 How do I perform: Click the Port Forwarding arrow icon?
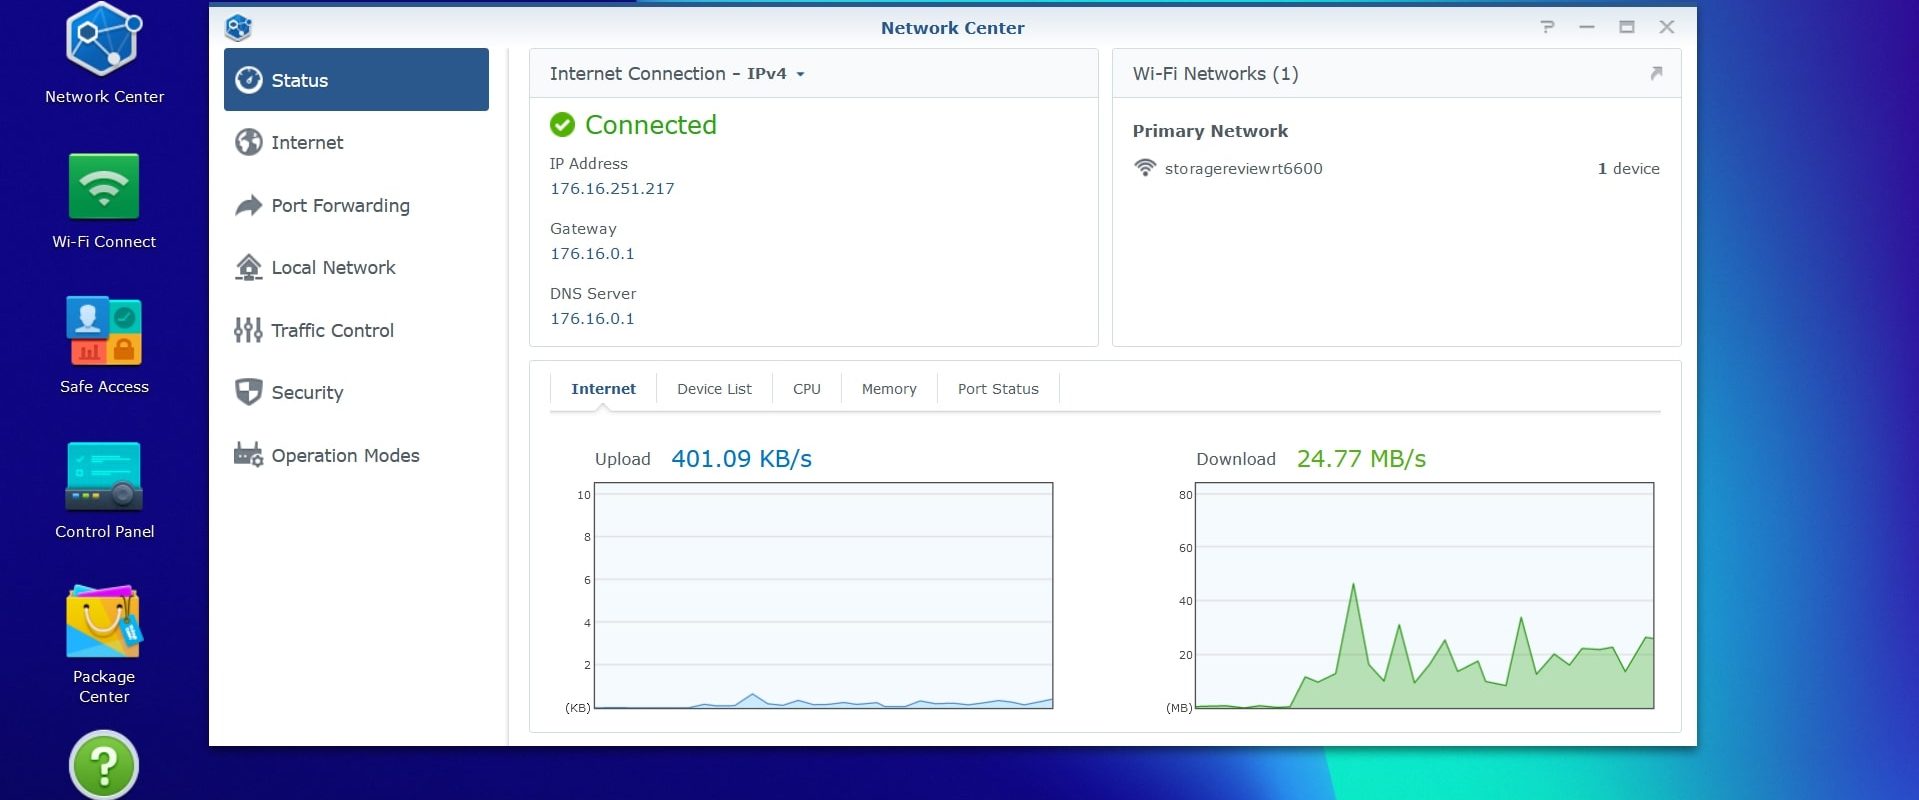pos(248,205)
